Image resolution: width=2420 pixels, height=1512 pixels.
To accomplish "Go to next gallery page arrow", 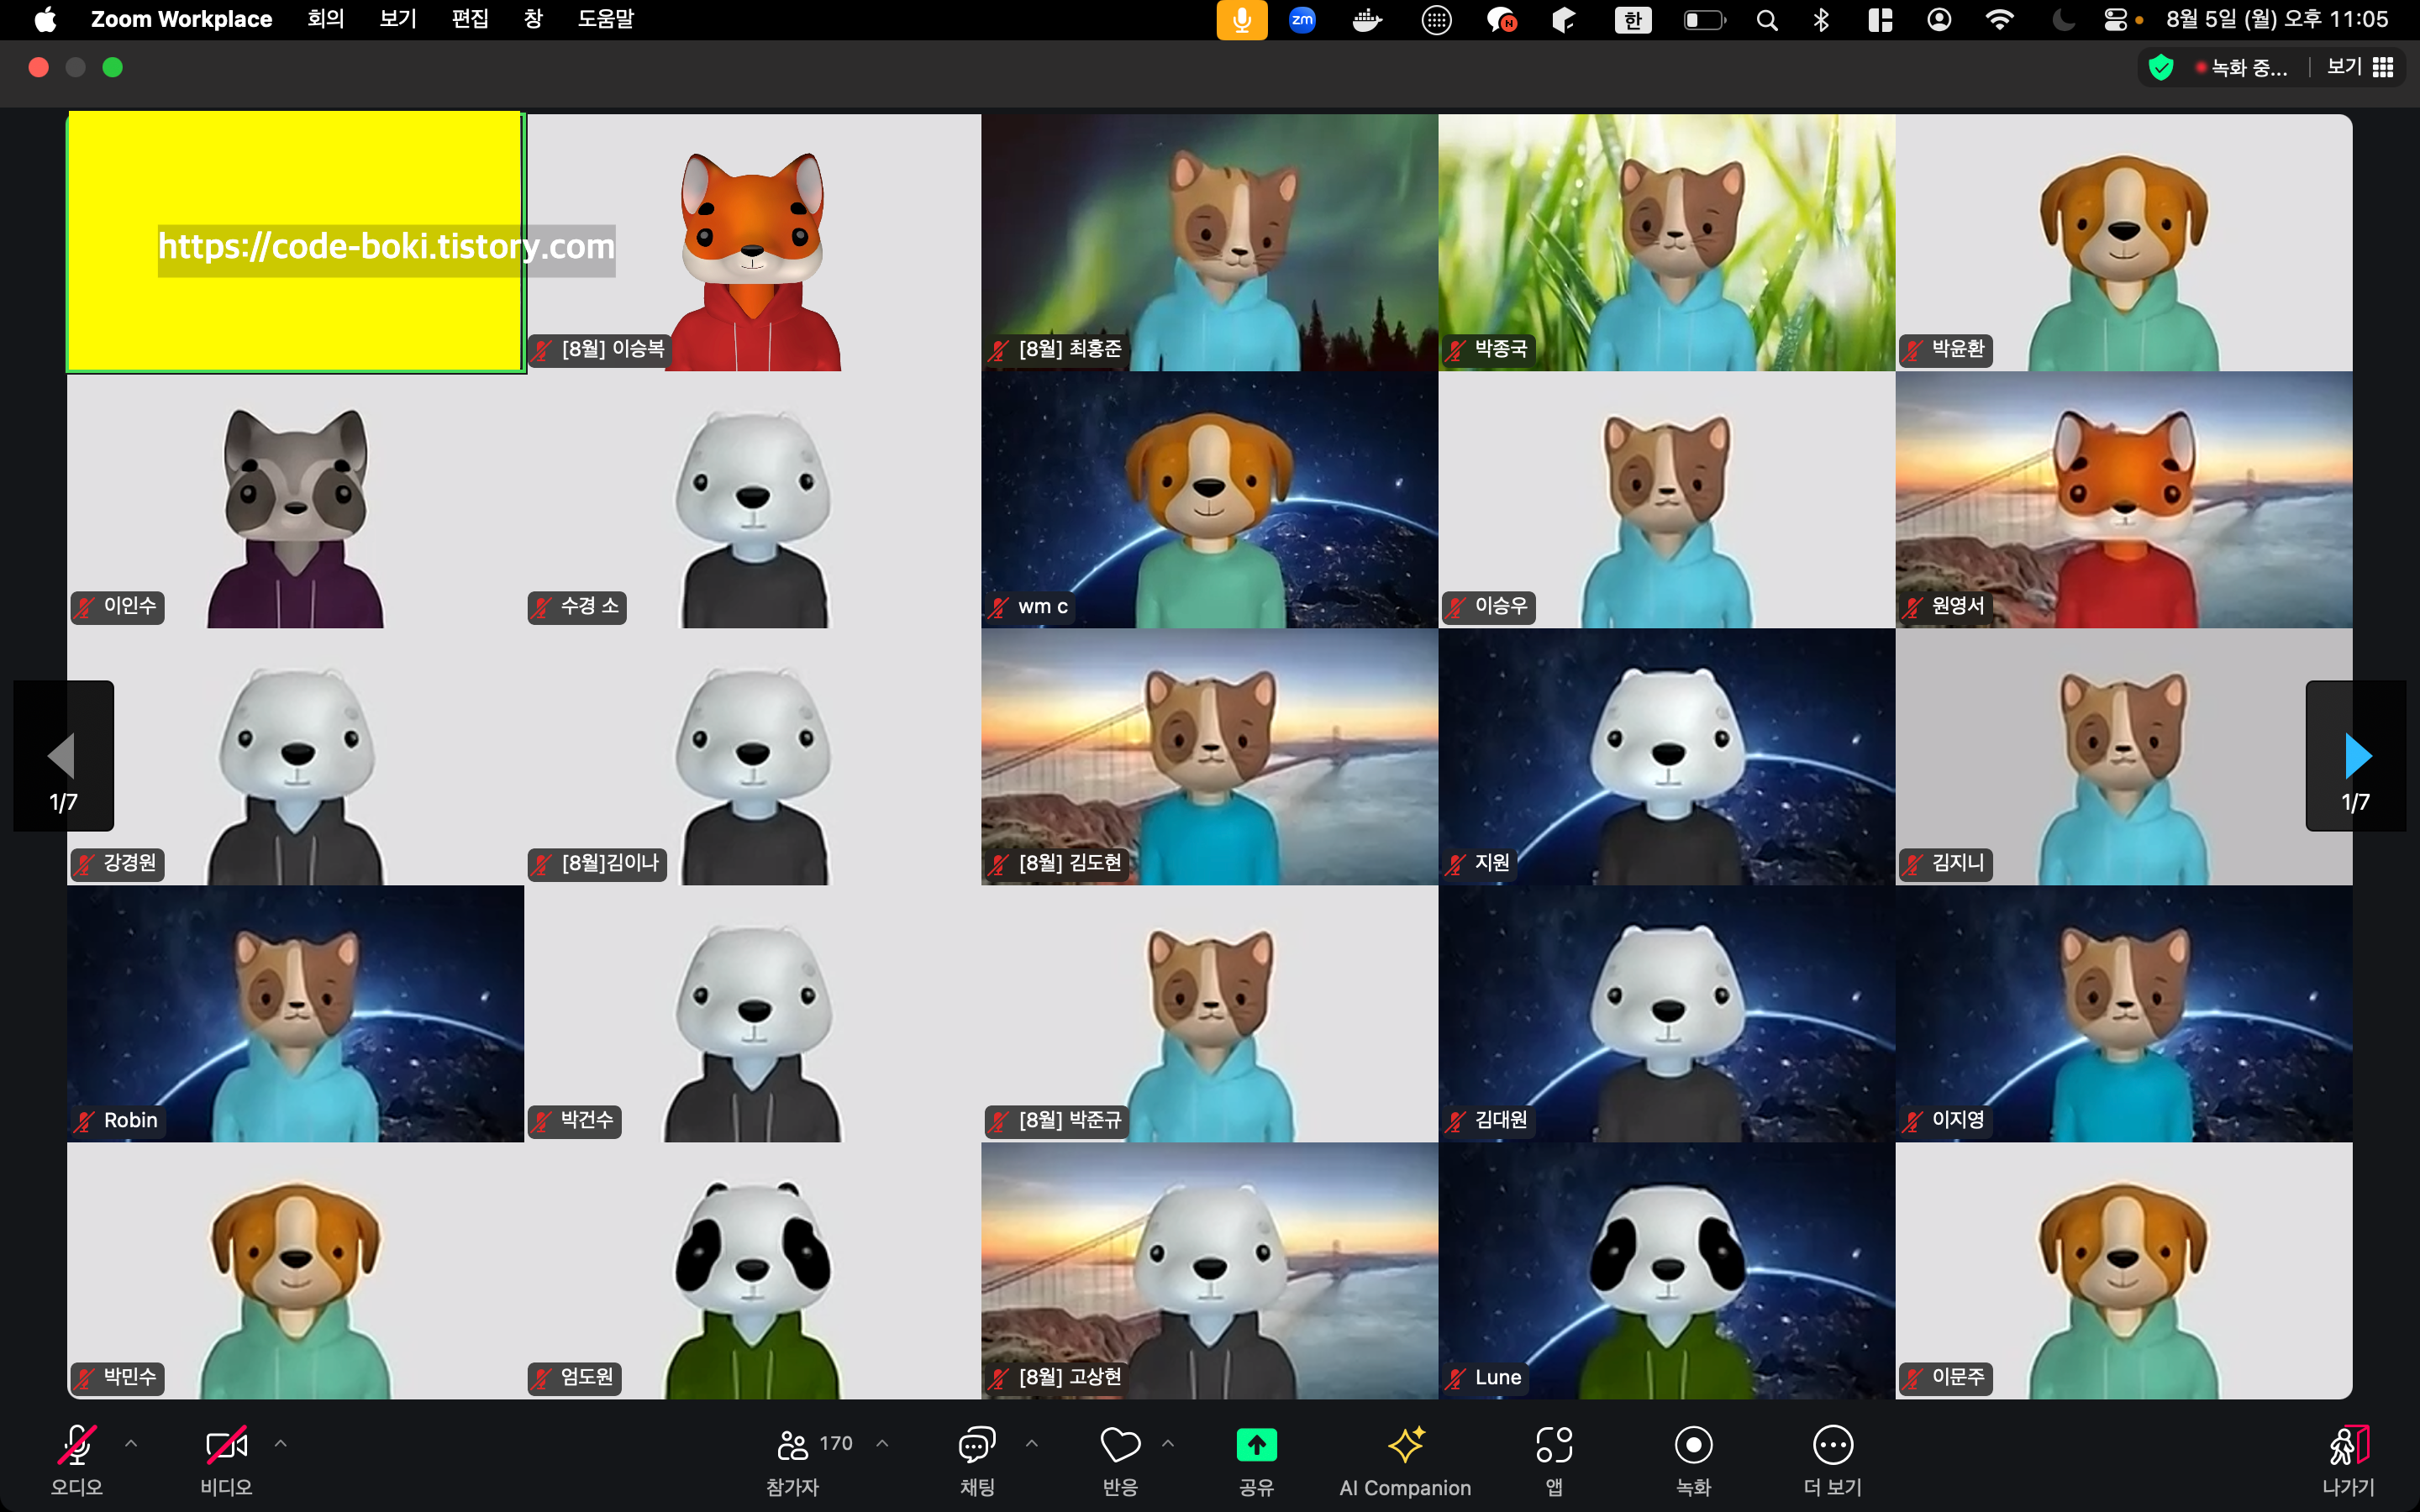I will 2357,757.
